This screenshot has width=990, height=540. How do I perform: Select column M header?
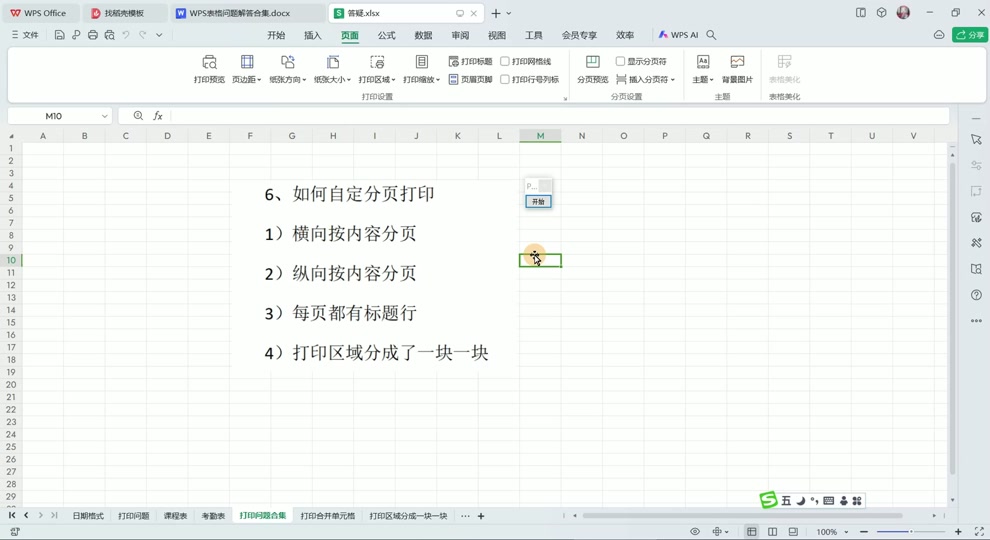[540, 136]
